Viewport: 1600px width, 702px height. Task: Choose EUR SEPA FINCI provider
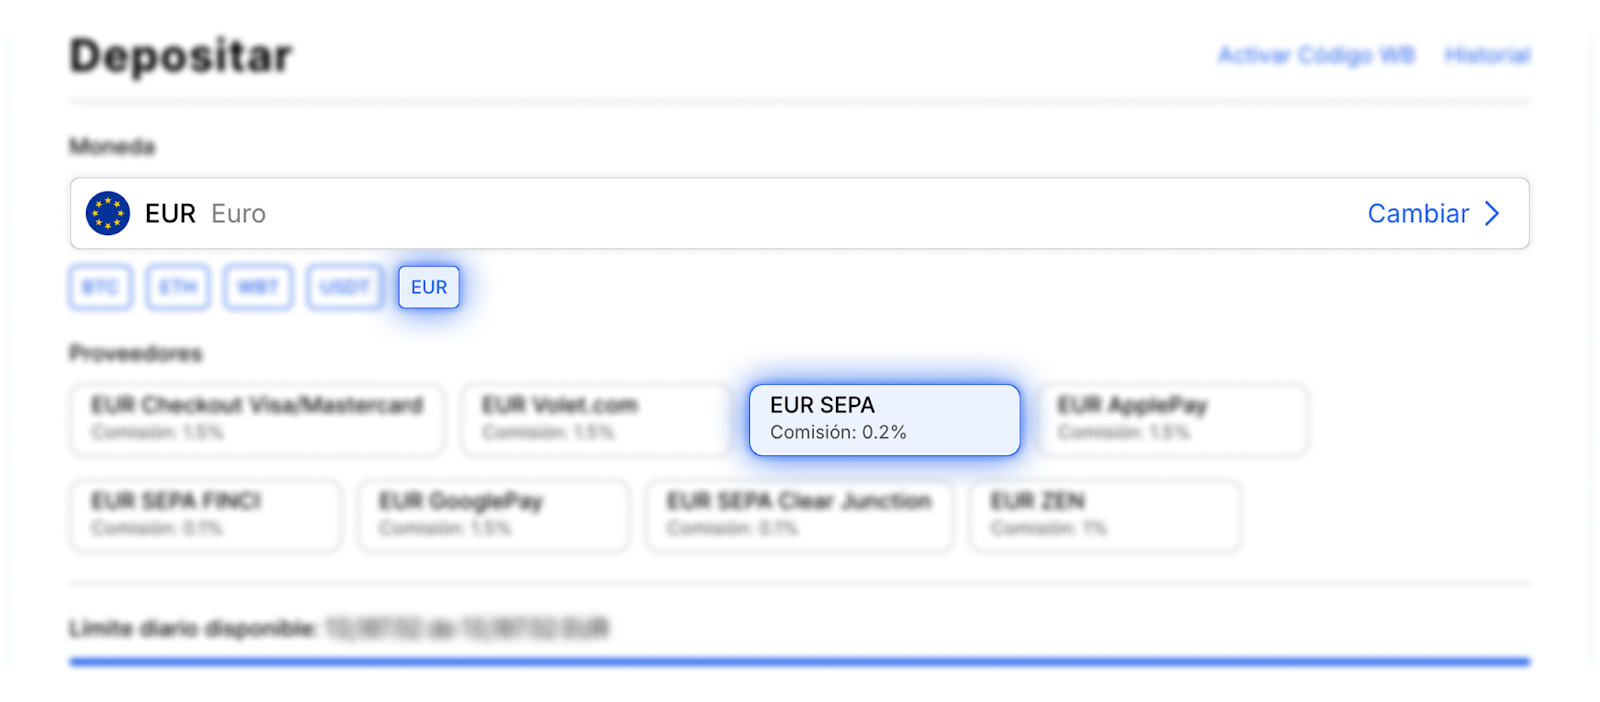coord(205,515)
